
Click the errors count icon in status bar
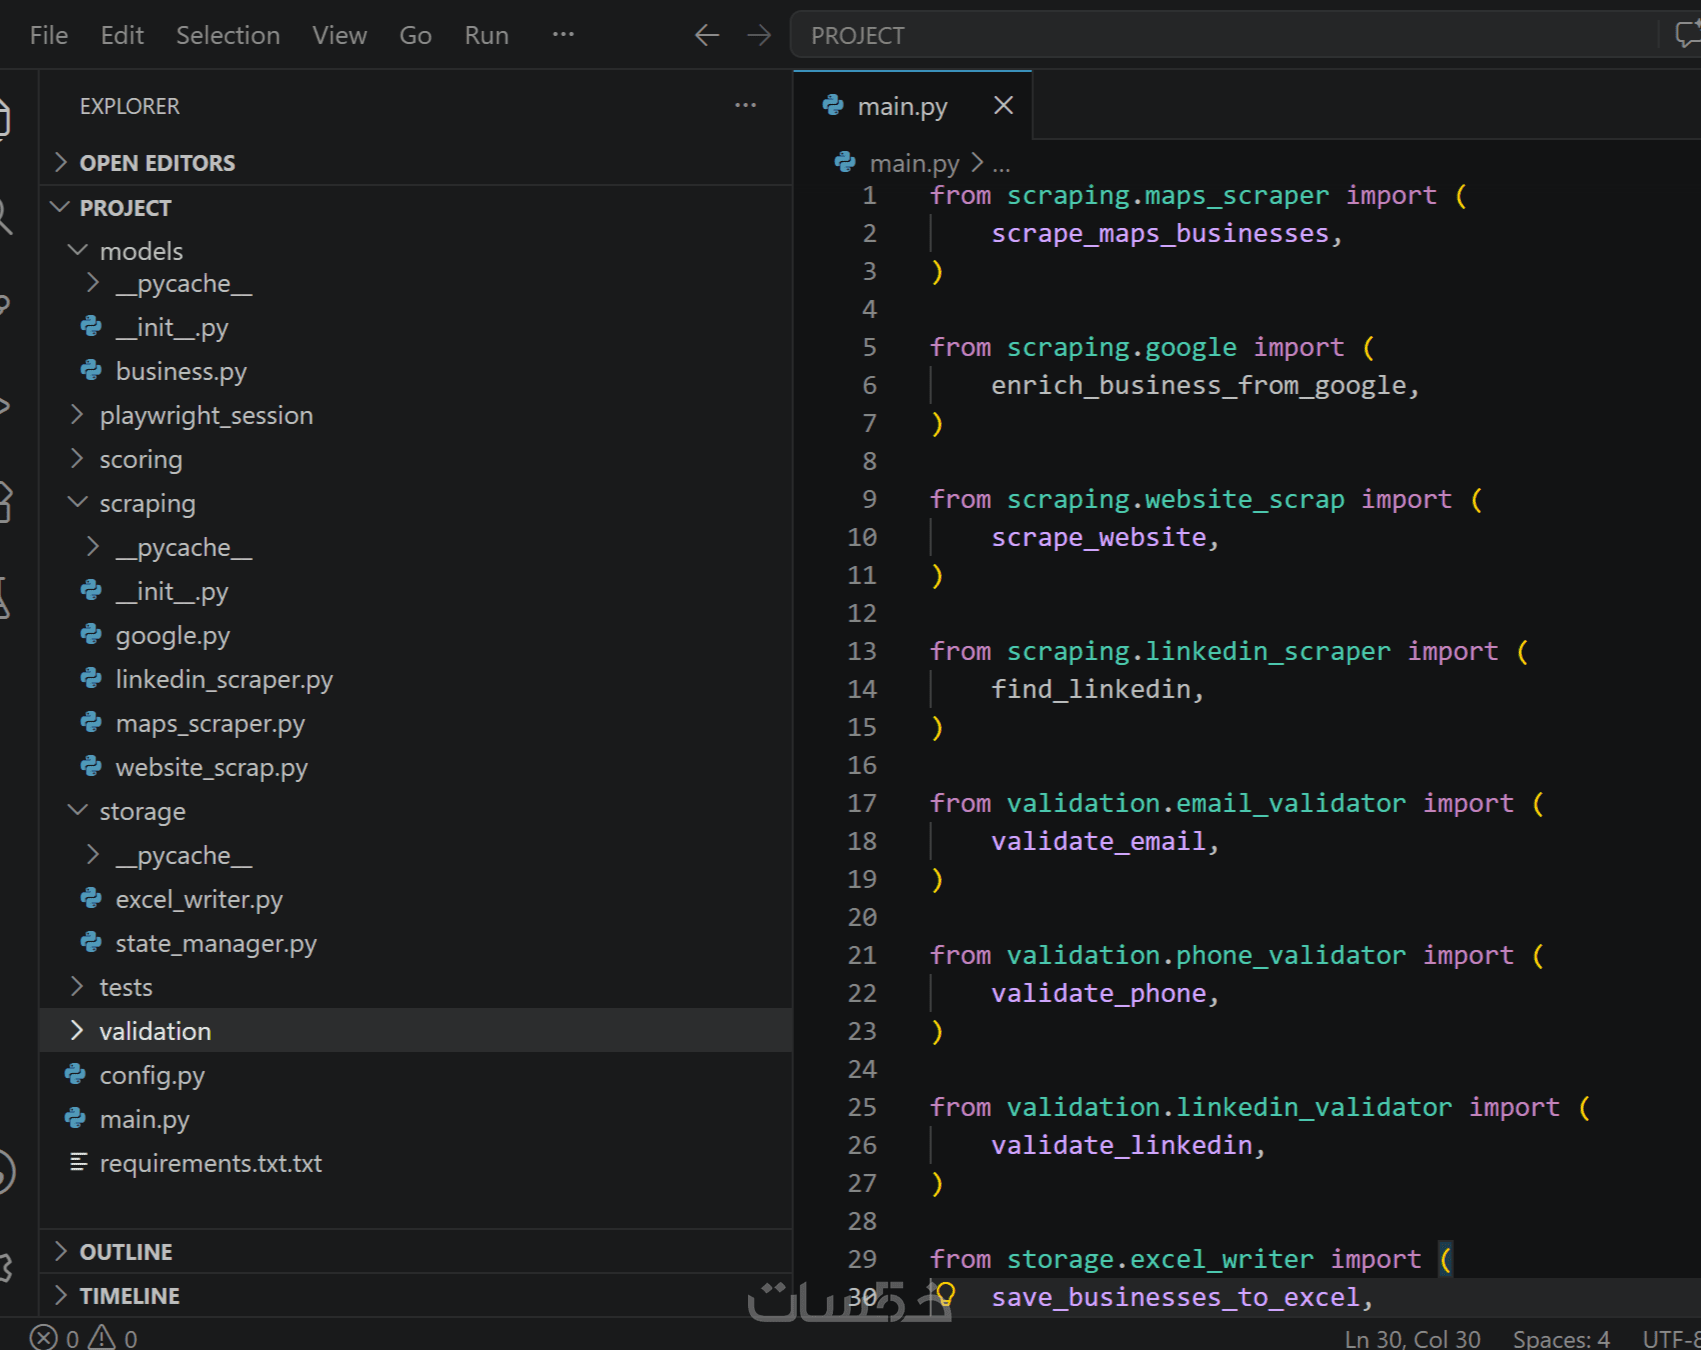pyautogui.click(x=43, y=1337)
